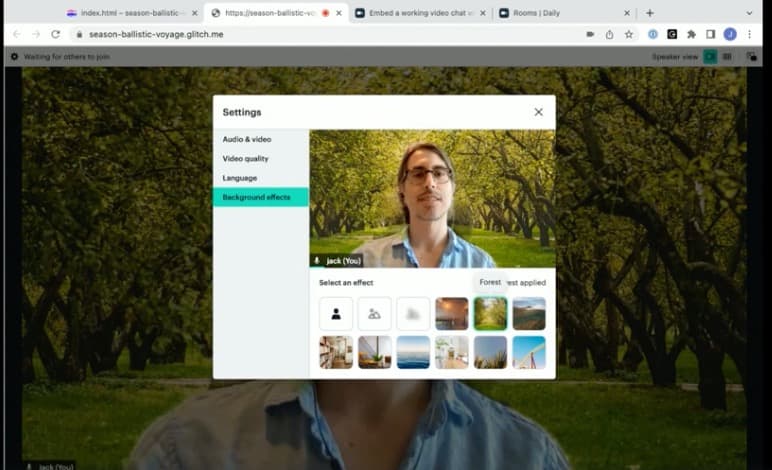Toggle the browser side panel
Image resolution: width=772 pixels, height=470 pixels.
point(710,34)
